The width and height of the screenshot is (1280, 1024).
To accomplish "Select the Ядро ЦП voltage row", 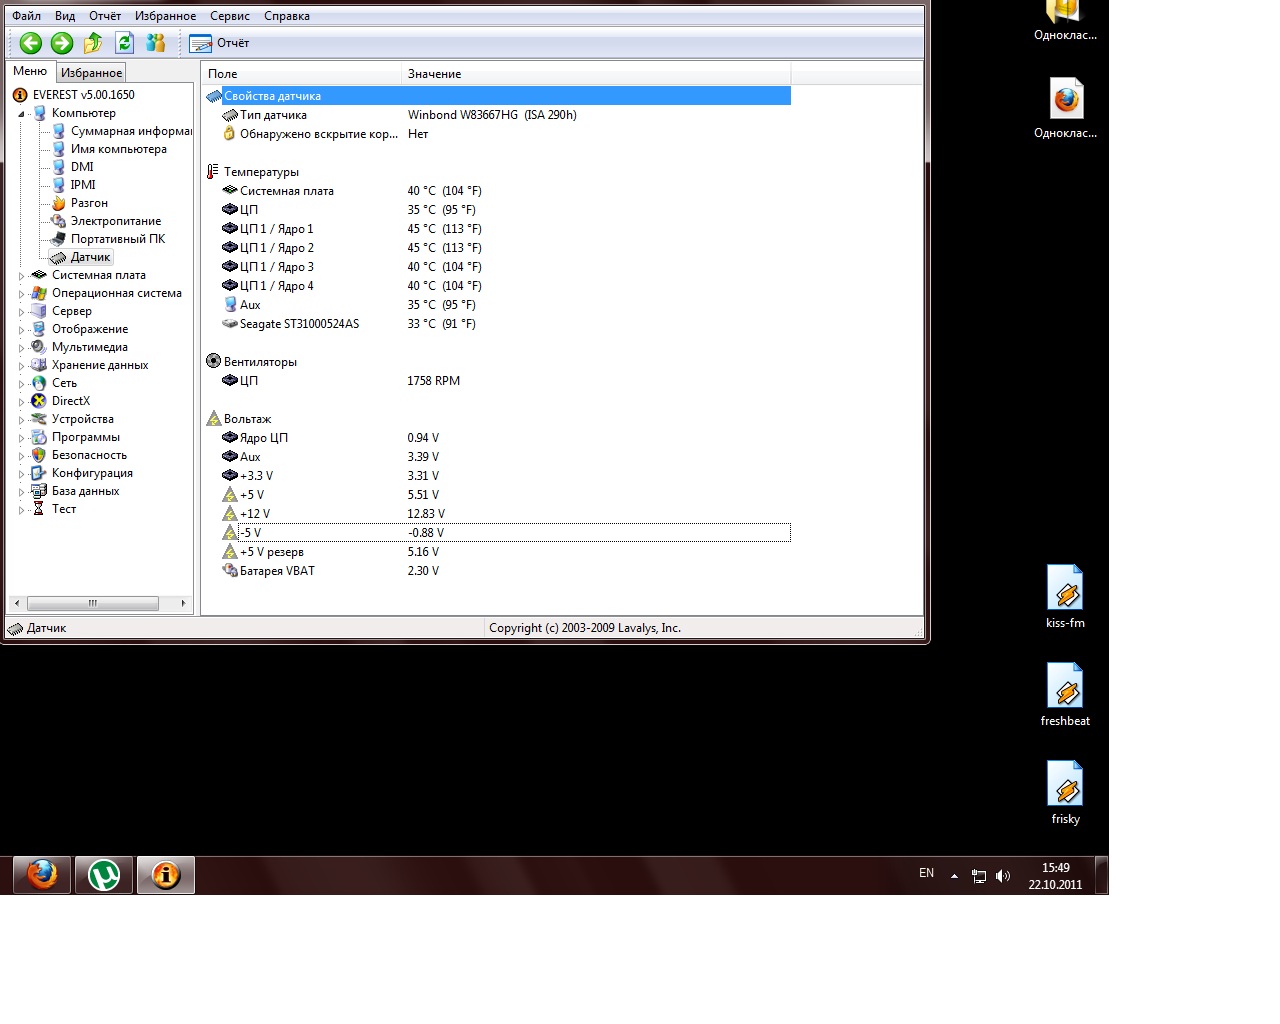I will coord(497,438).
